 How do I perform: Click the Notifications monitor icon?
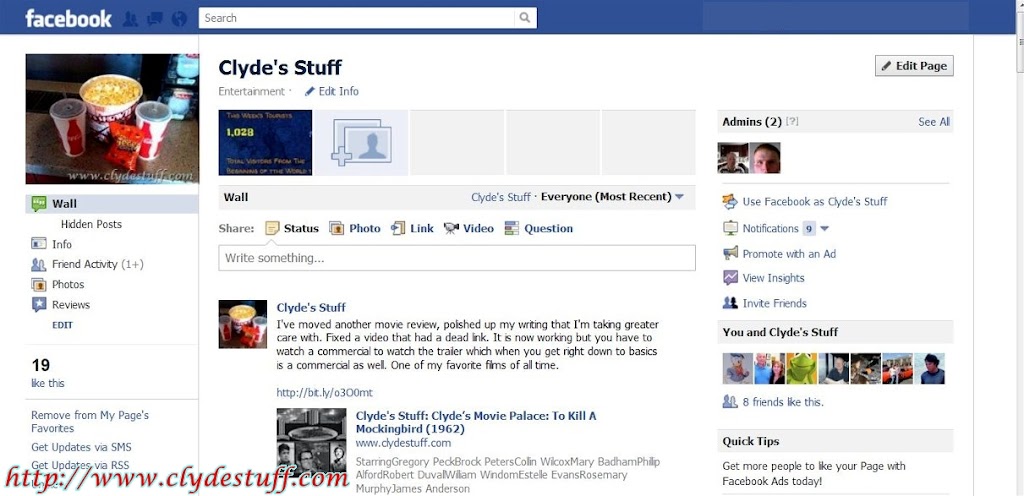click(730, 228)
